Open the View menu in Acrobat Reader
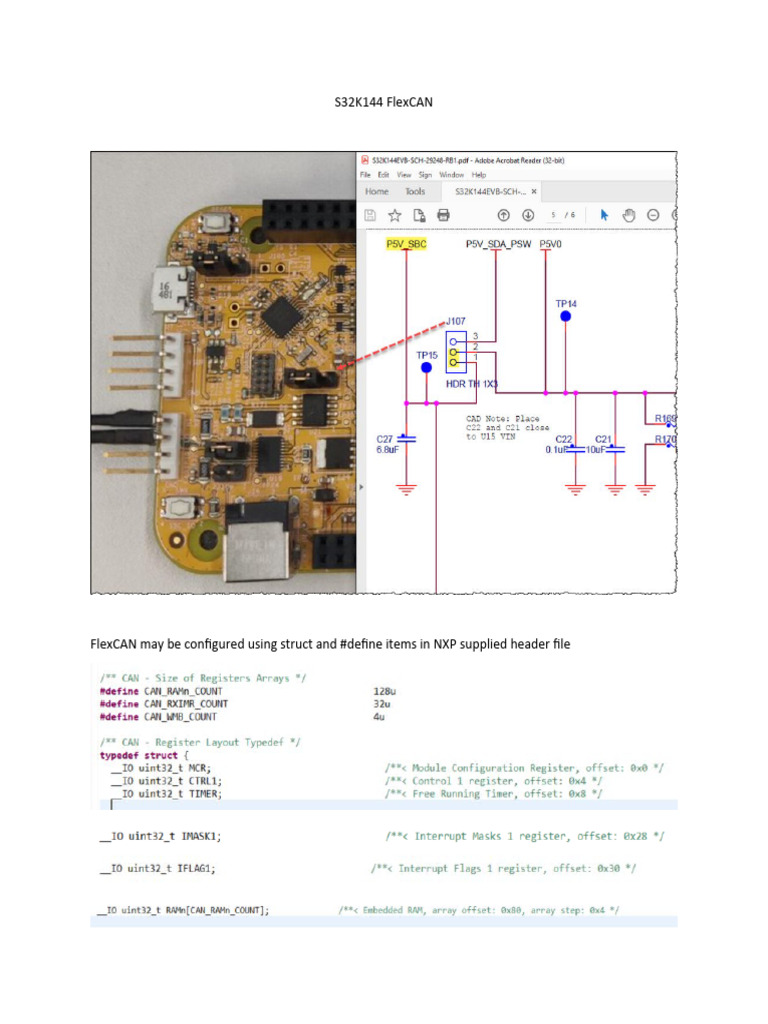The height and width of the screenshot is (1024, 768). point(404,175)
